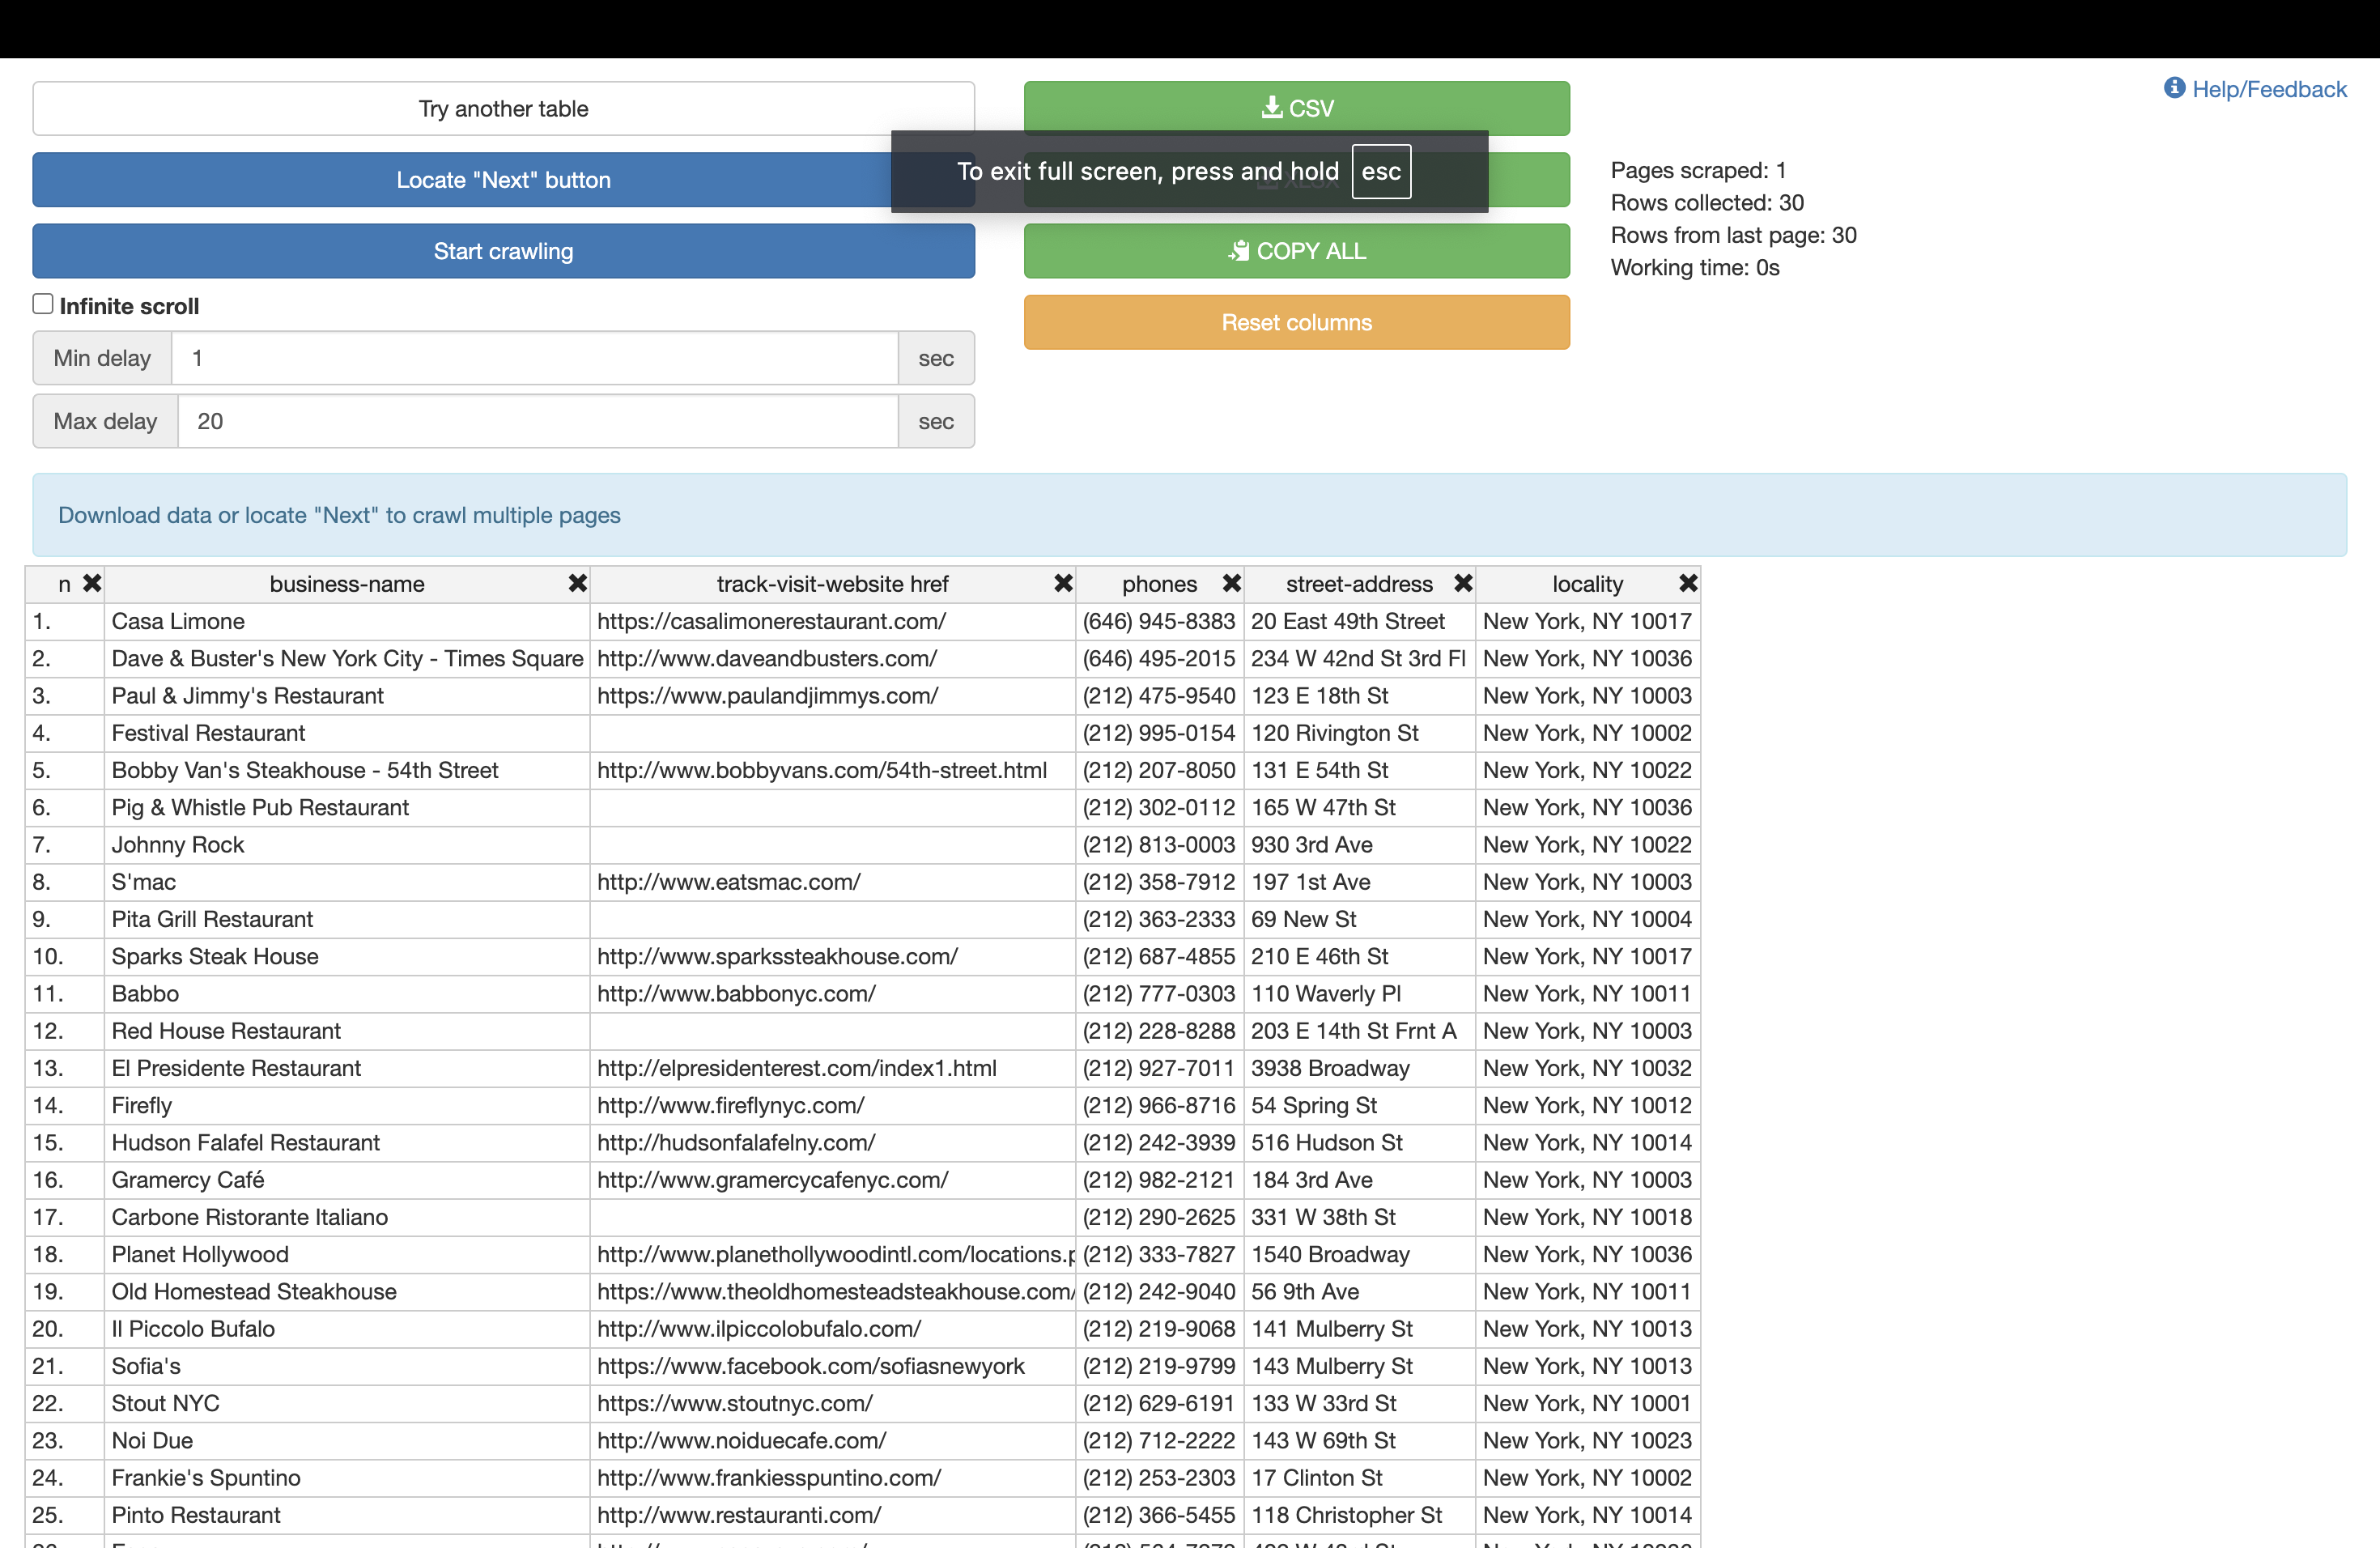Image resolution: width=2380 pixels, height=1548 pixels.
Task: Remove track-visit-website href column X icon
Action: (1063, 583)
